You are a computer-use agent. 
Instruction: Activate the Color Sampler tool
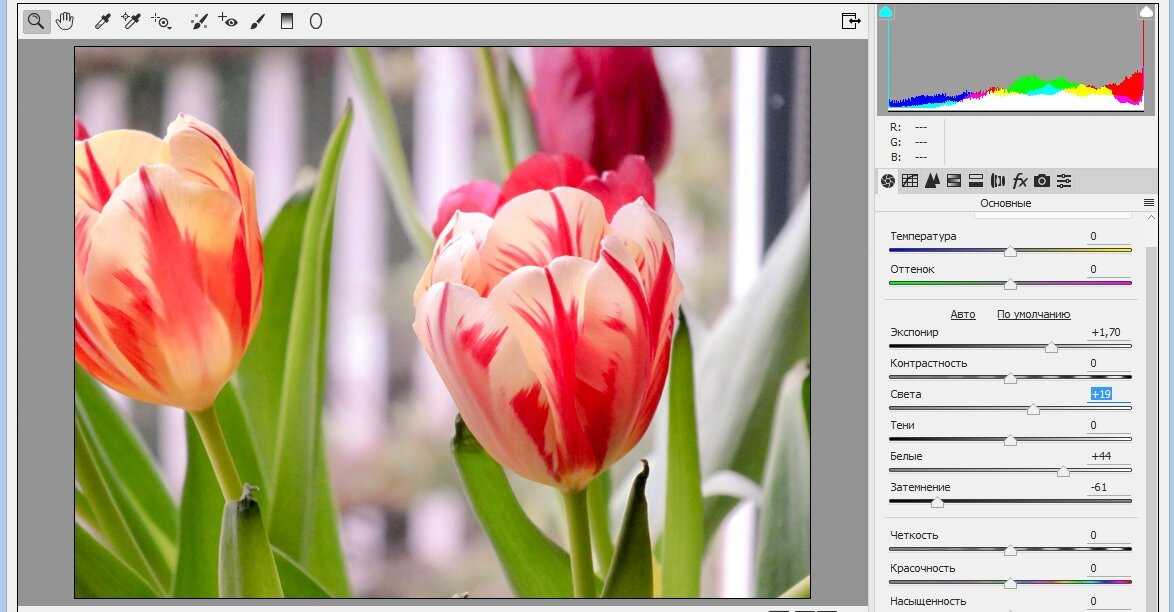(x=131, y=21)
